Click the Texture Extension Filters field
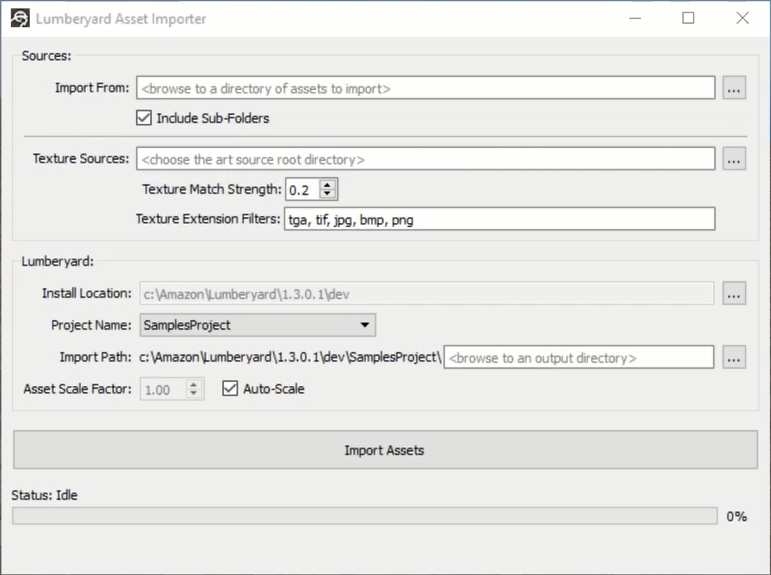 click(x=500, y=219)
